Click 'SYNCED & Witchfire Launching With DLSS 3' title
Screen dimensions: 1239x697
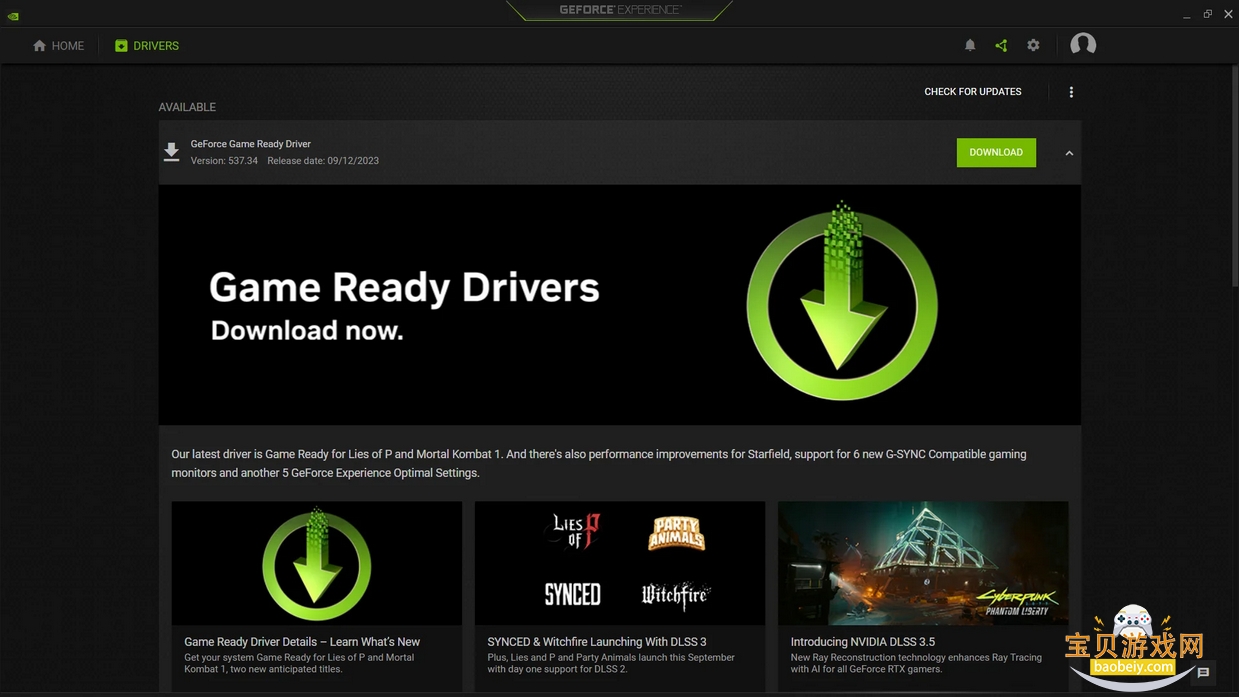(597, 642)
